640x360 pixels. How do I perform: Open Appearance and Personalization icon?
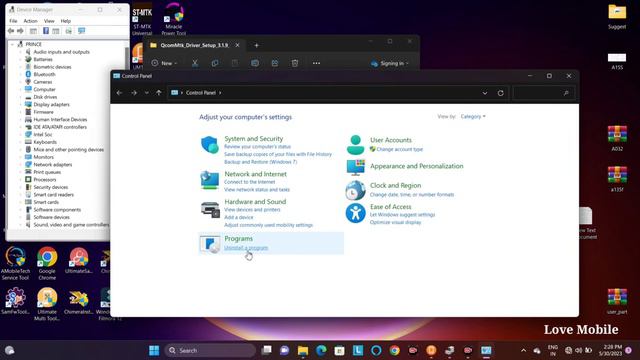click(356, 167)
